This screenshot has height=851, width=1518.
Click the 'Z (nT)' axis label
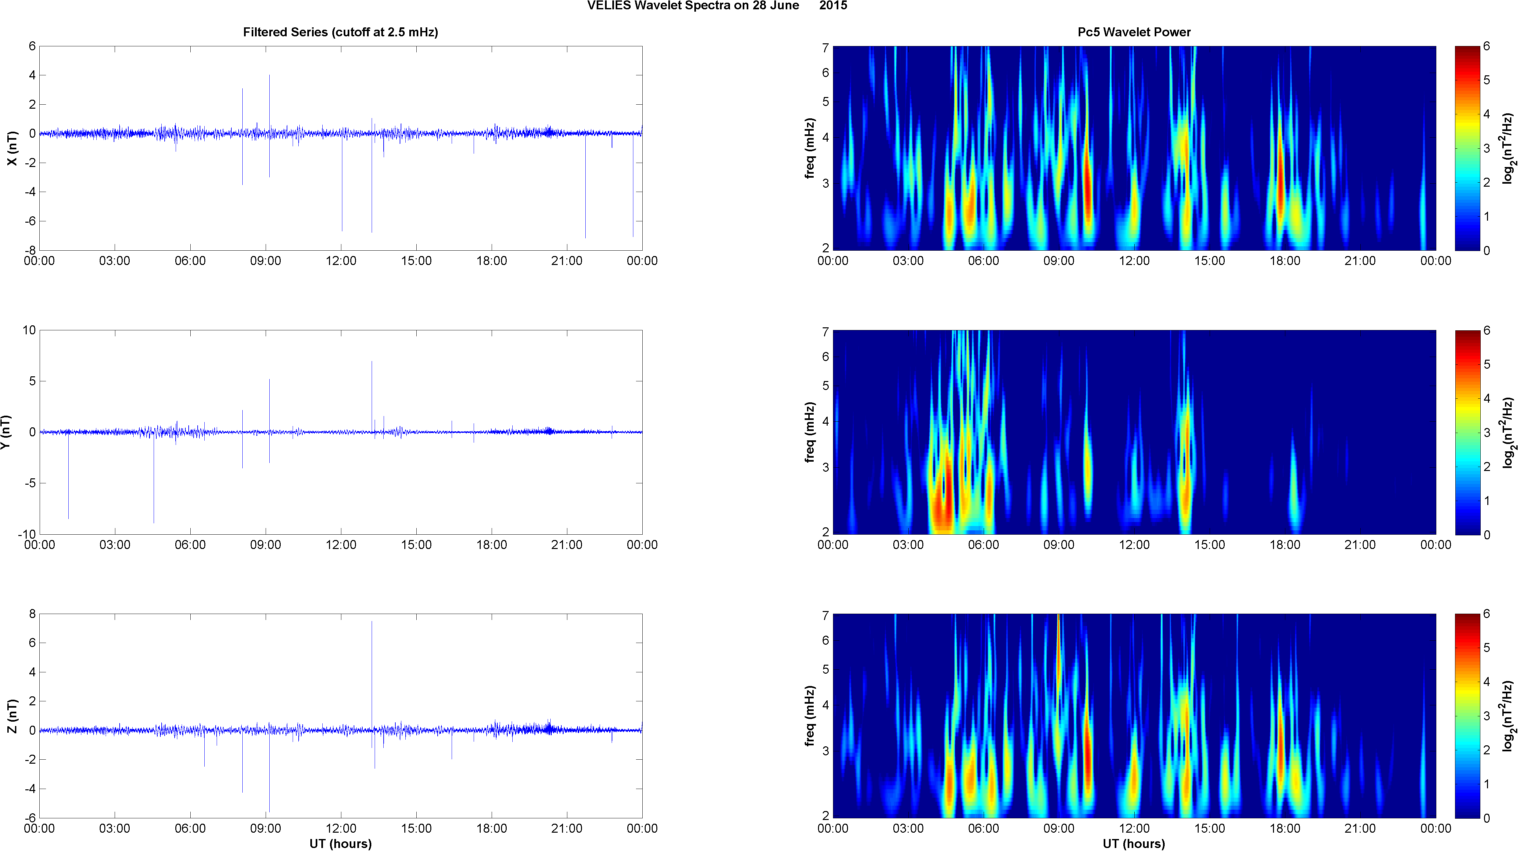click(12, 716)
